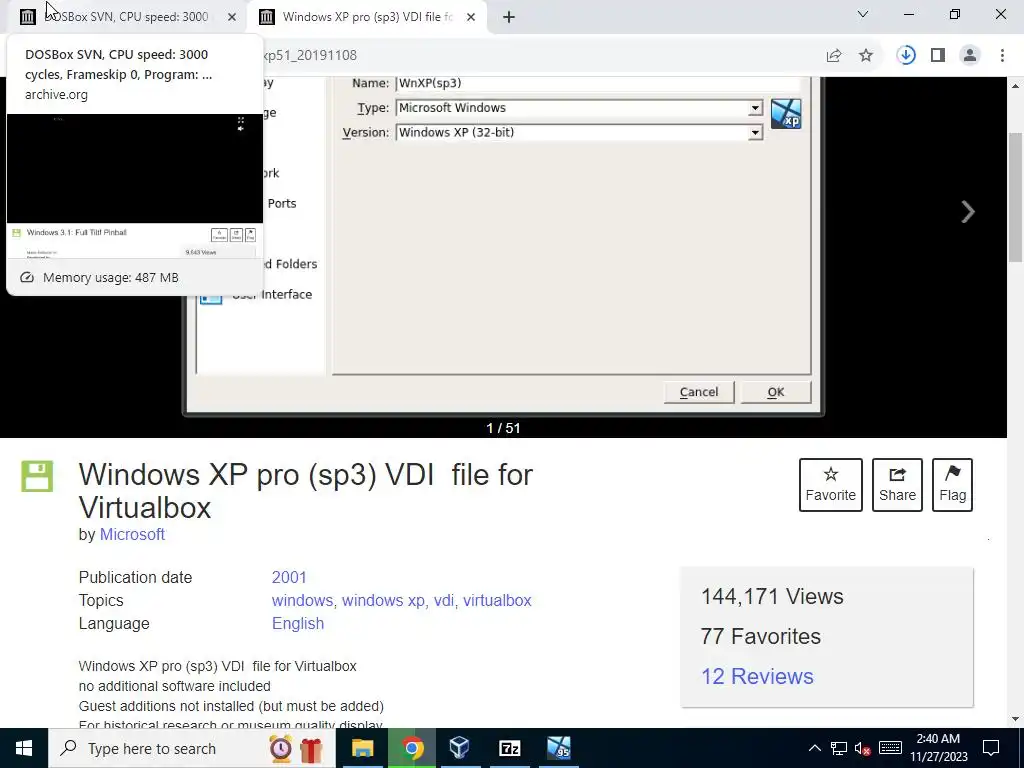Click the 77 Favorites text
The width and height of the screenshot is (1024, 768).
click(760, 636)
